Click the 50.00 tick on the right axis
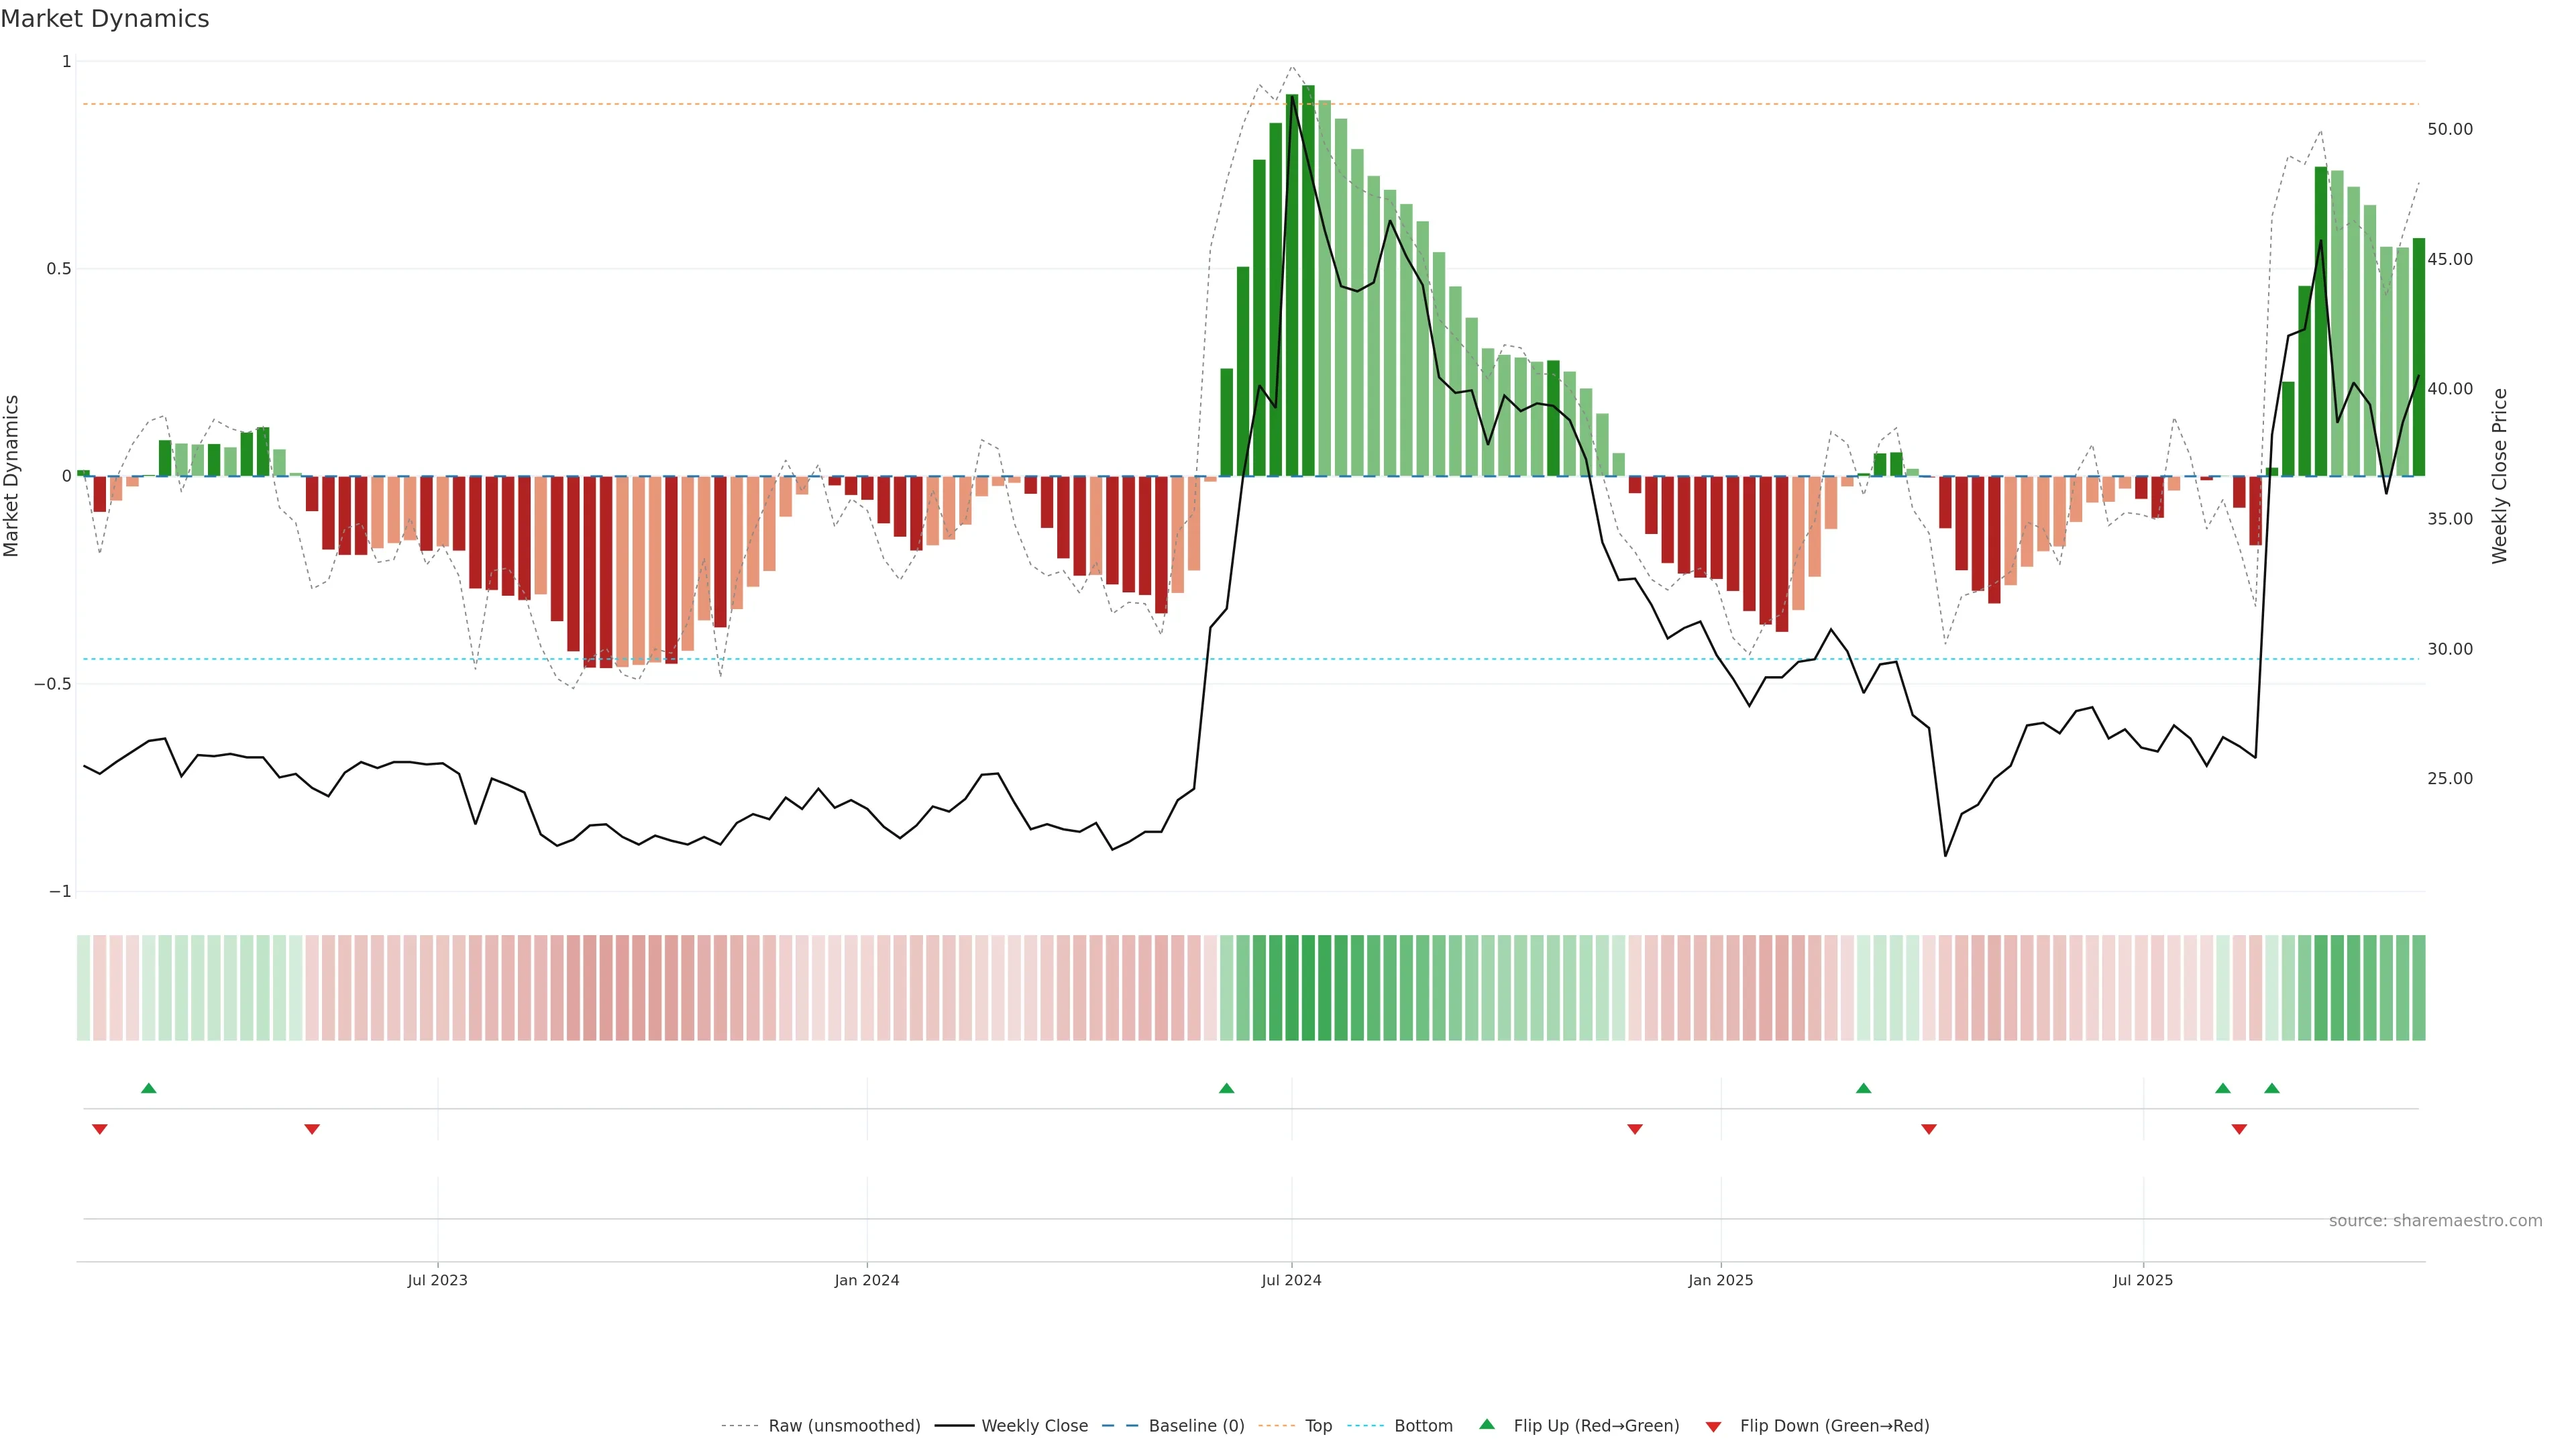Image resolution: width=2576 pixels, height=1449 pixels. point(2449,129)
